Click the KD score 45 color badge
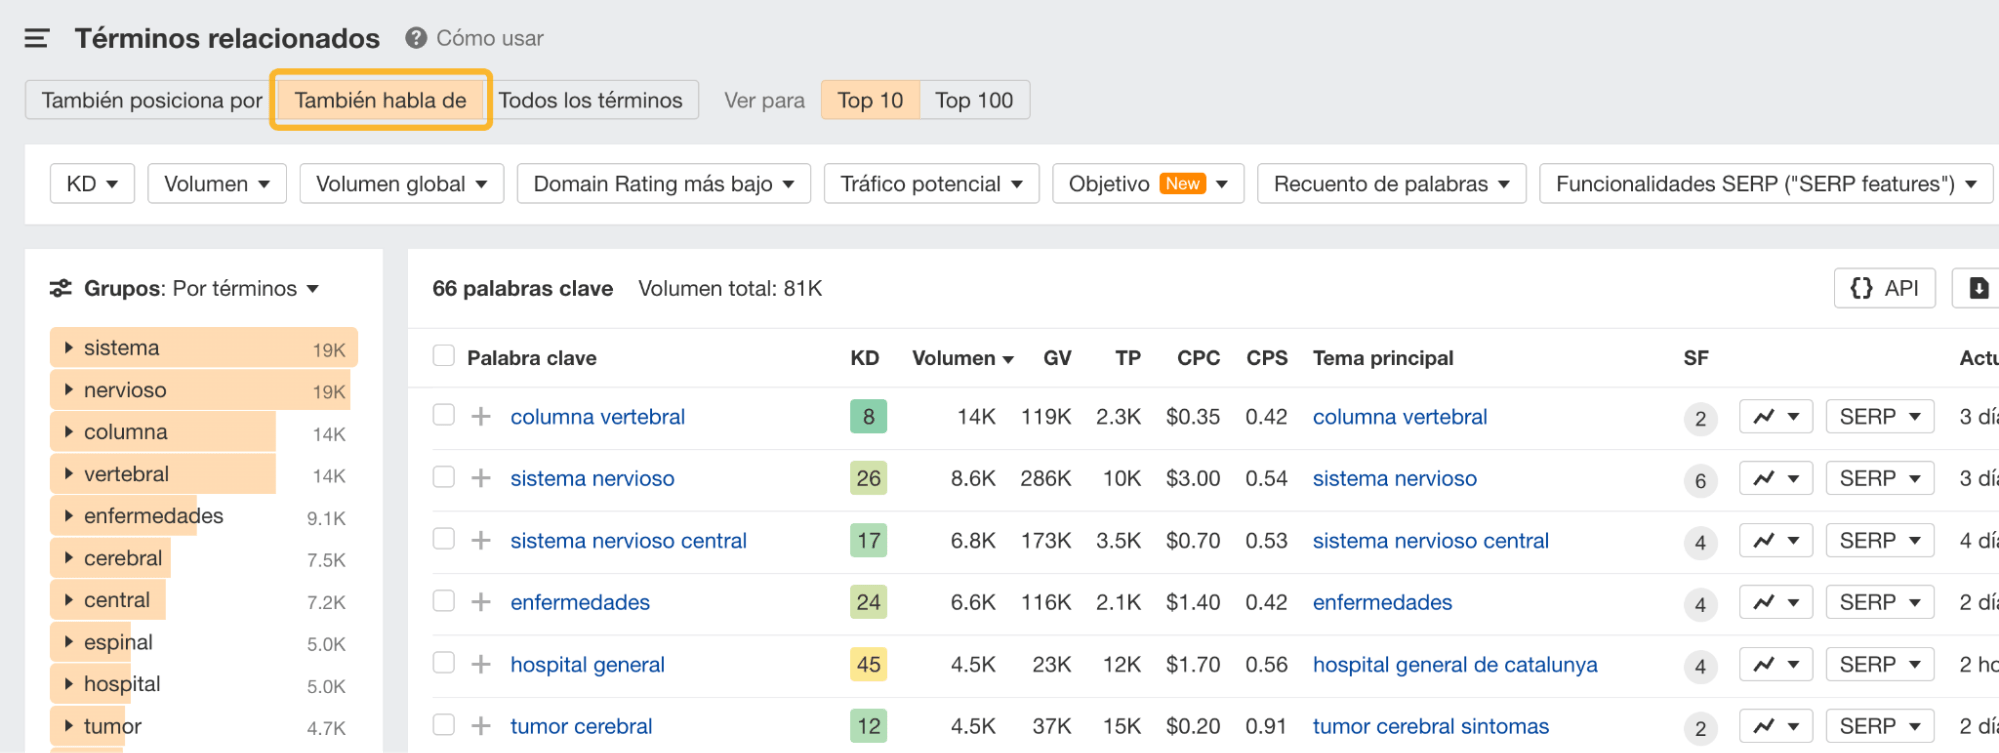Screen dimensions: 1999x753 pyautogui.click(x=868, y=664)
